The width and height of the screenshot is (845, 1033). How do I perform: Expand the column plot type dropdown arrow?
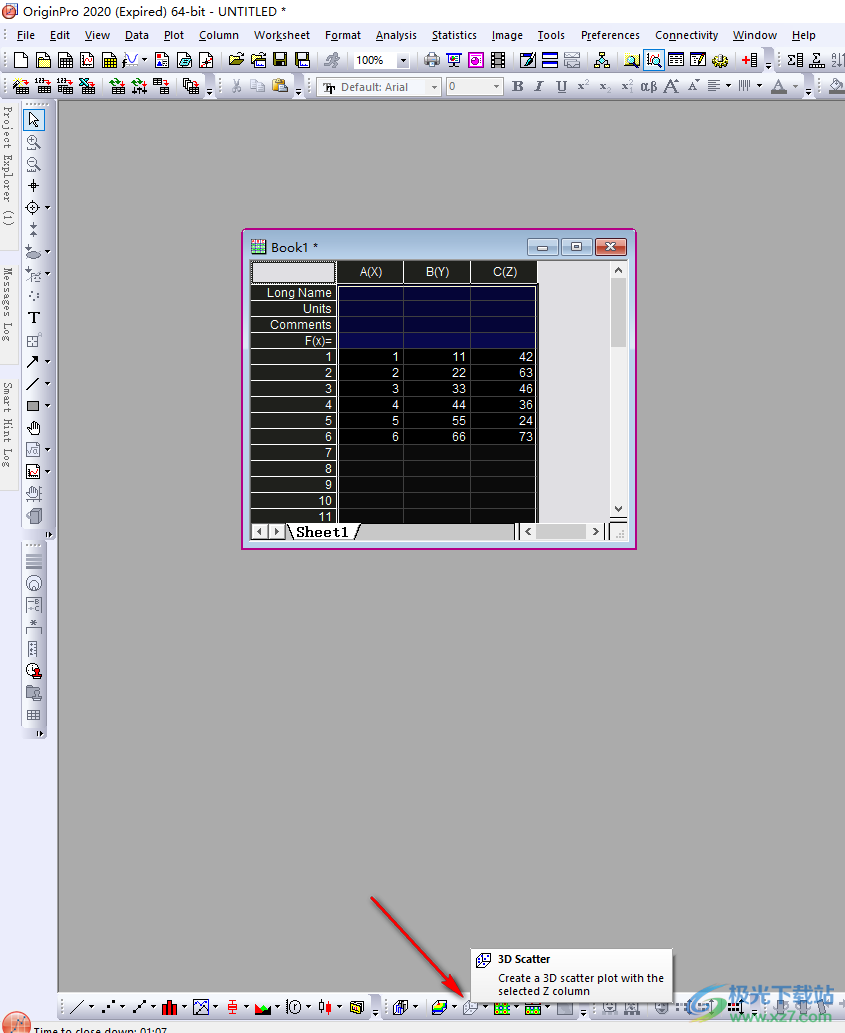click(184, 1007)
